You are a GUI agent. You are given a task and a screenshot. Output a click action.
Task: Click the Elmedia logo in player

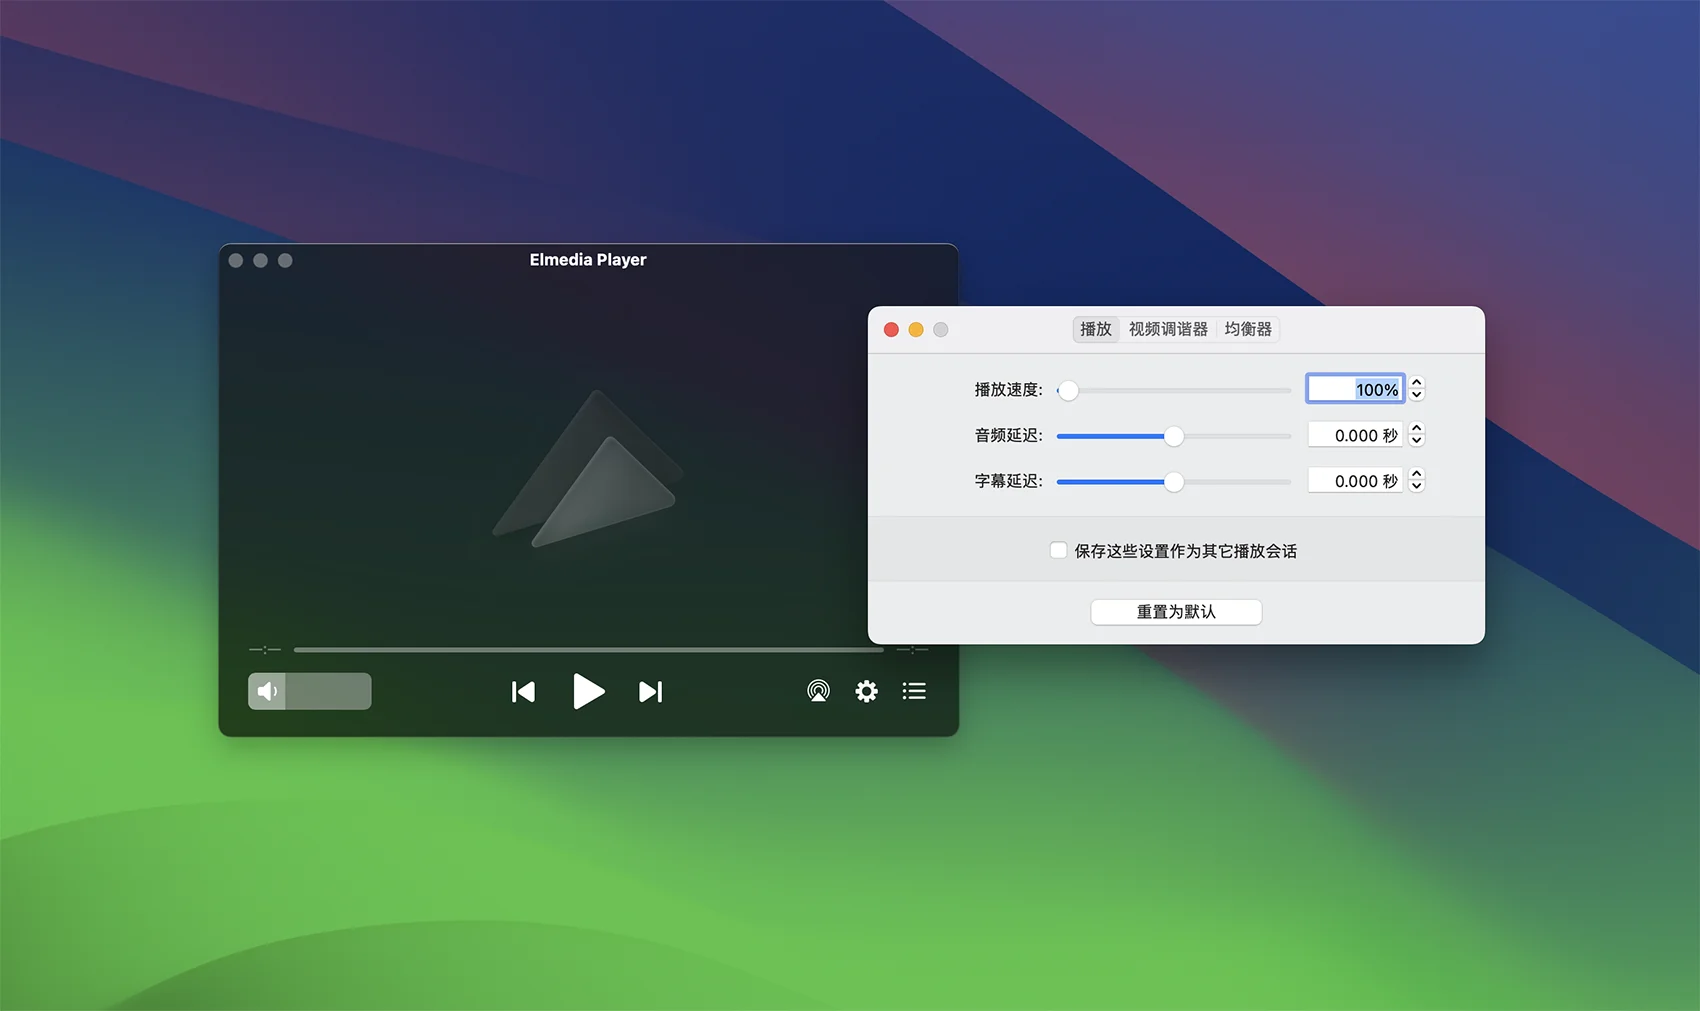point(588,469)
